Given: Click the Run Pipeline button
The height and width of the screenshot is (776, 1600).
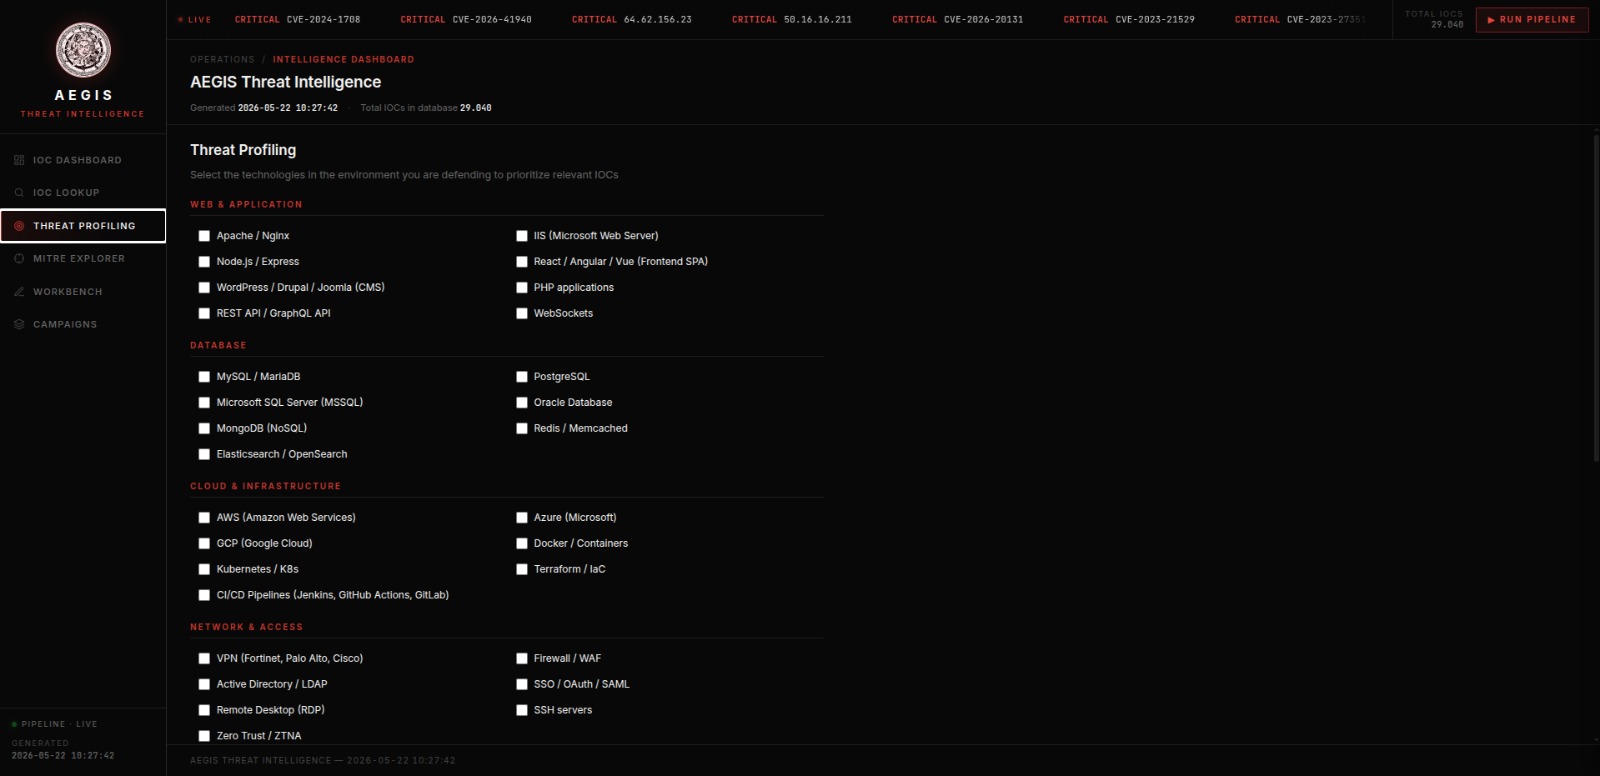Looking at the screenshot, I should pos(1532,19).
